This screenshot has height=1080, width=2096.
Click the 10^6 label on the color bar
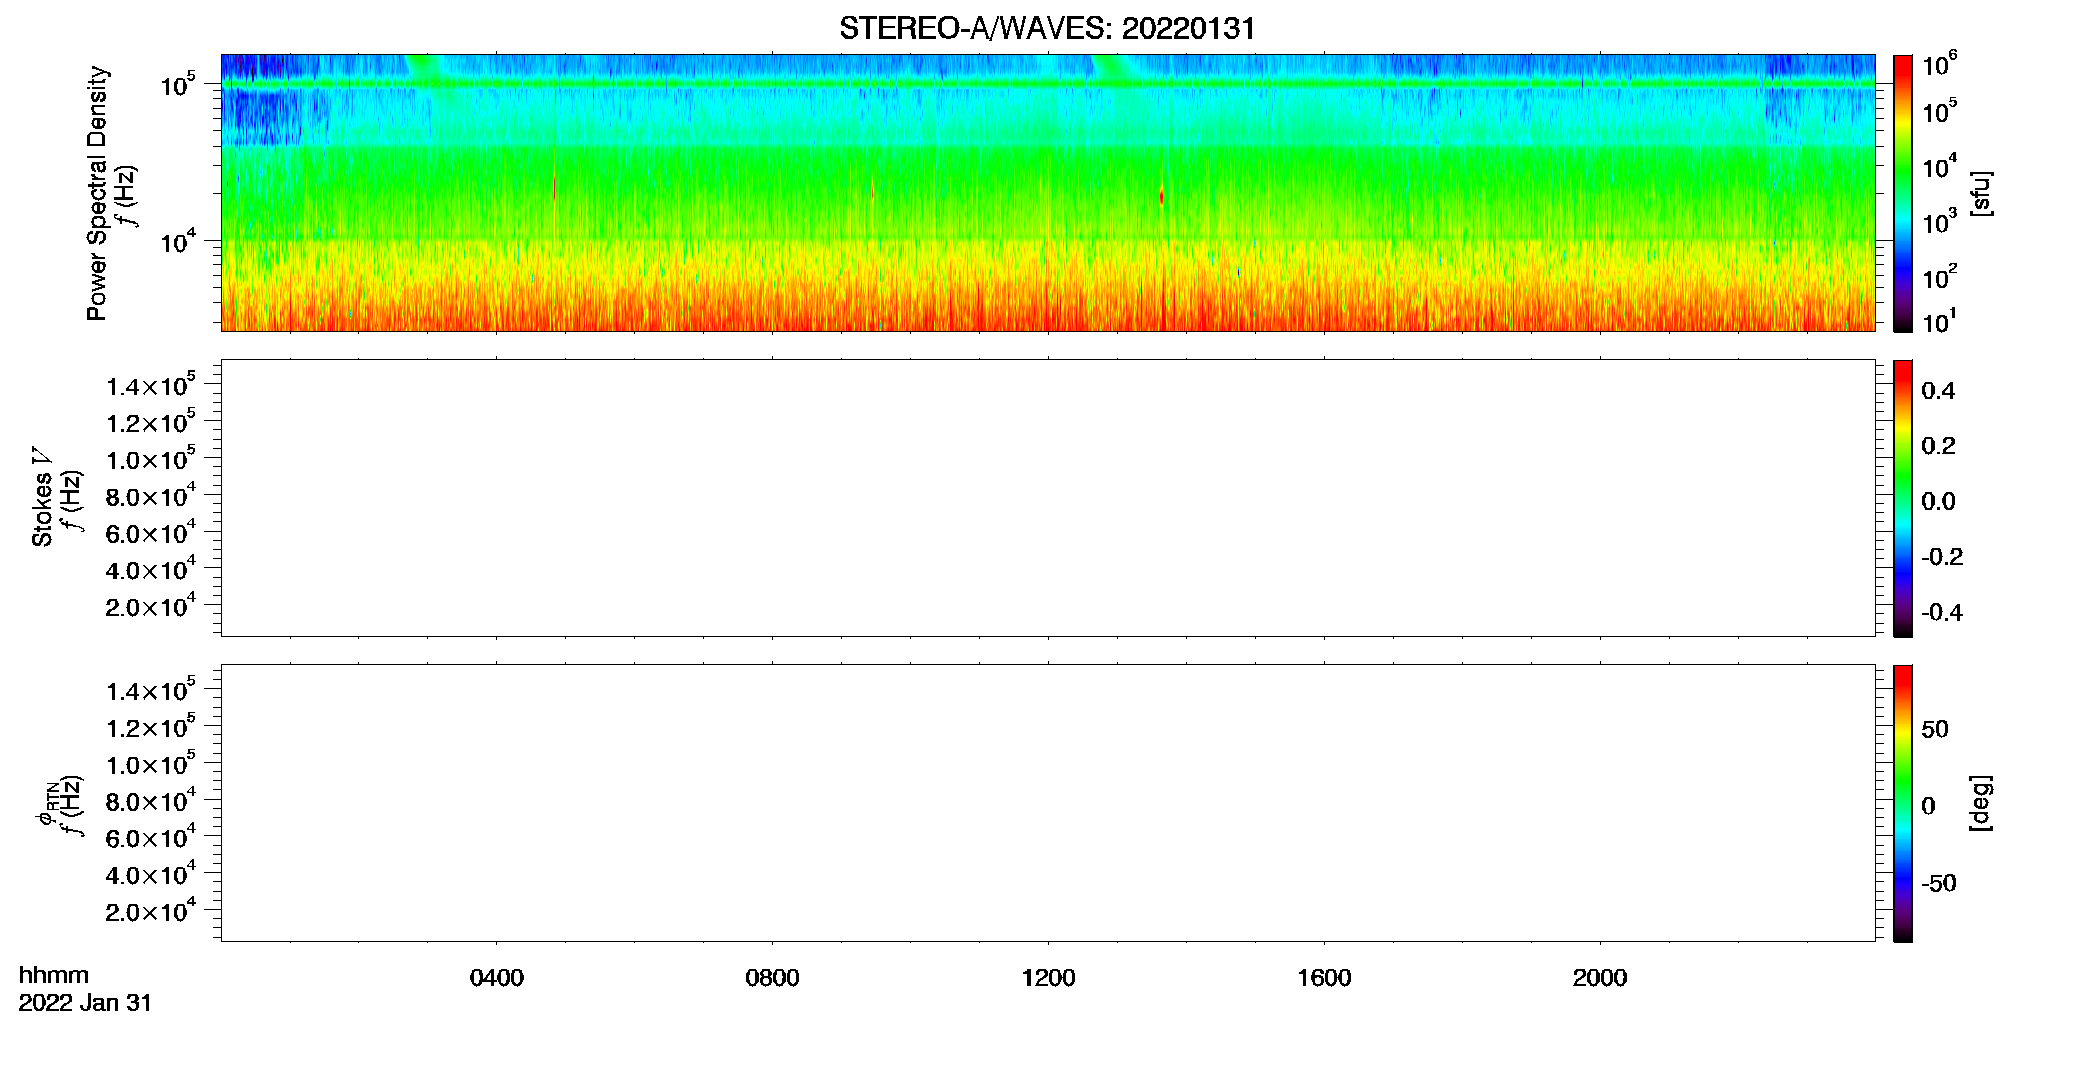tap(1940, 65)
